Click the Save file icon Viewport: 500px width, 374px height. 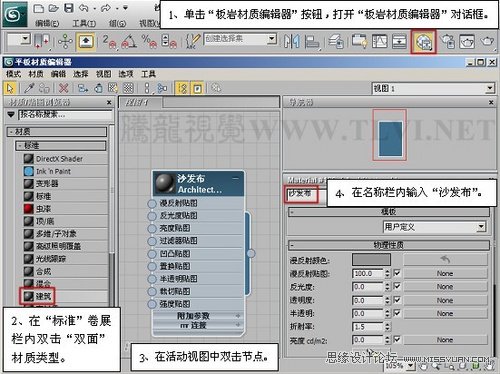(69, 8)
